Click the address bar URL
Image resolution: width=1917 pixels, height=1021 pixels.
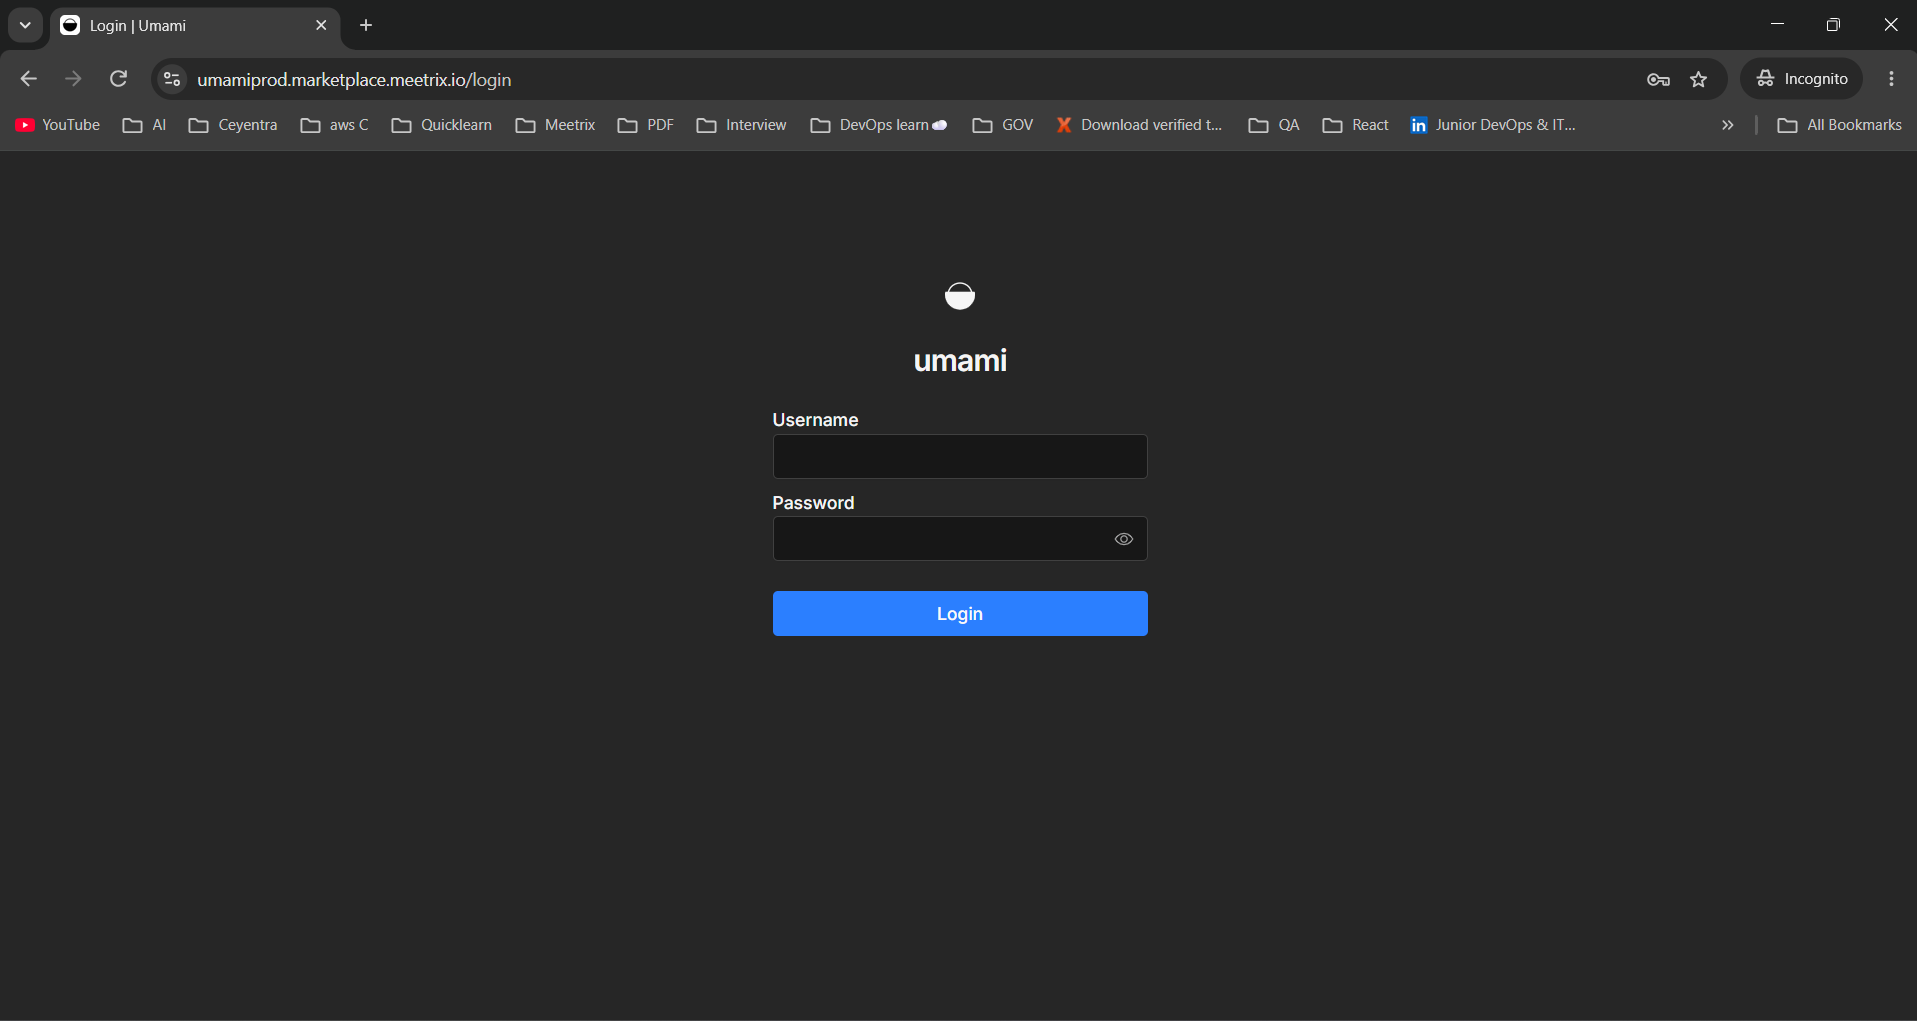coord(354,80)
